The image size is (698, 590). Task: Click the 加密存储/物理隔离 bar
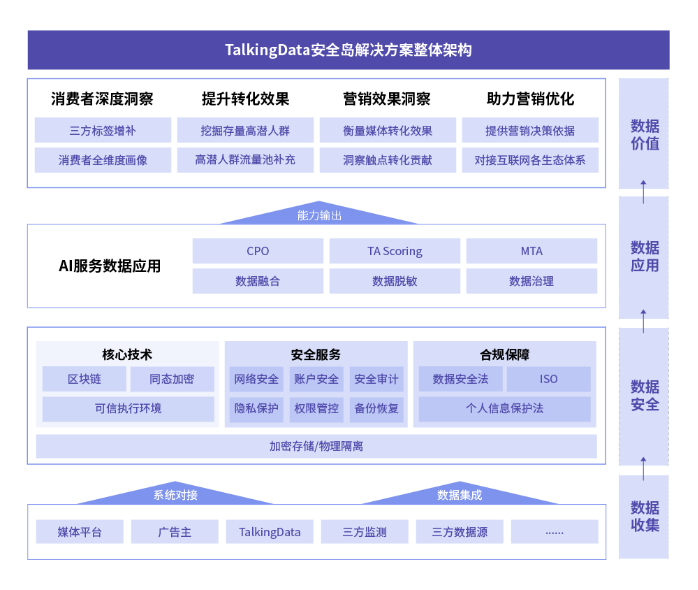pyautogui.click(x=317, y=446)
